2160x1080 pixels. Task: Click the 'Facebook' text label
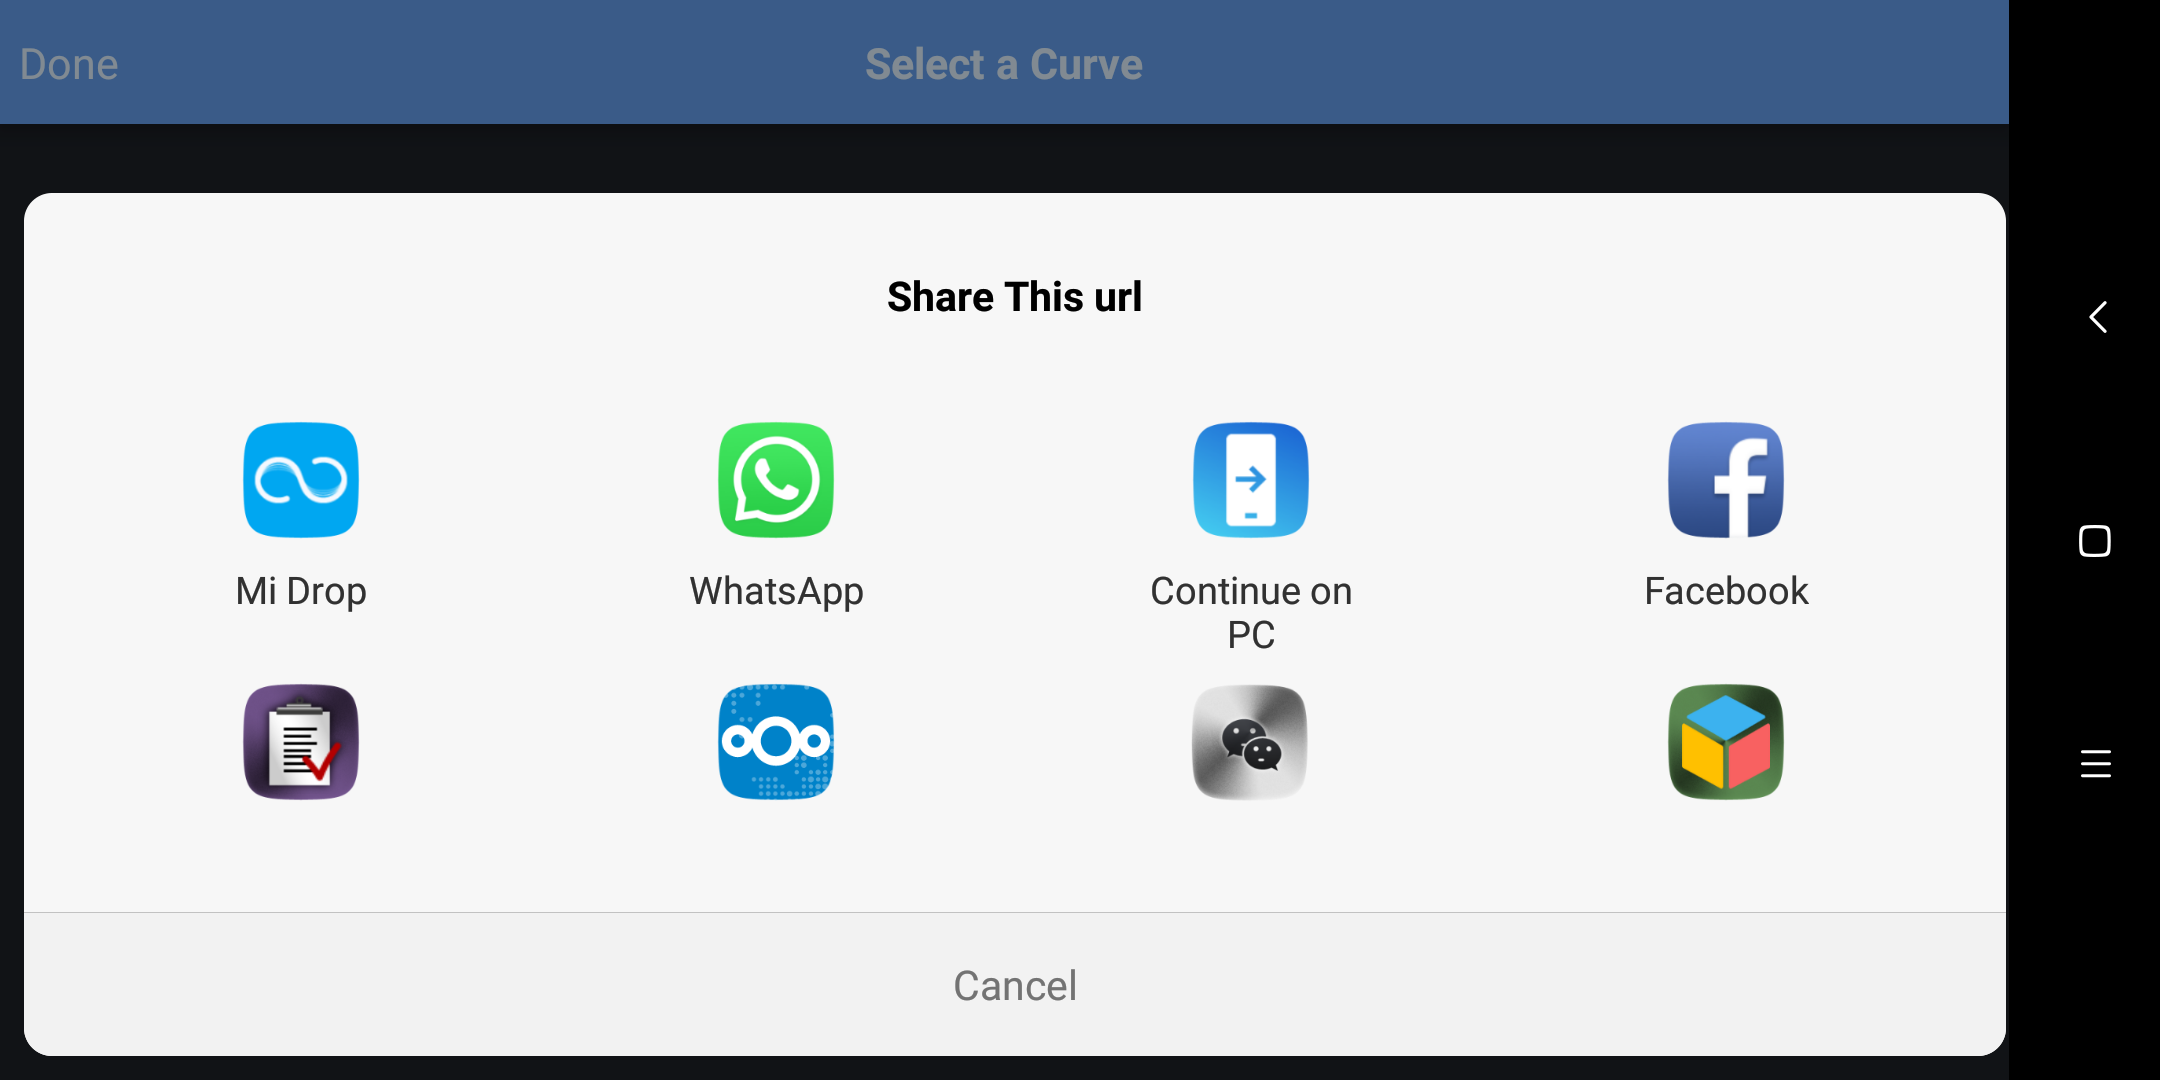[x=1726, y=591]
